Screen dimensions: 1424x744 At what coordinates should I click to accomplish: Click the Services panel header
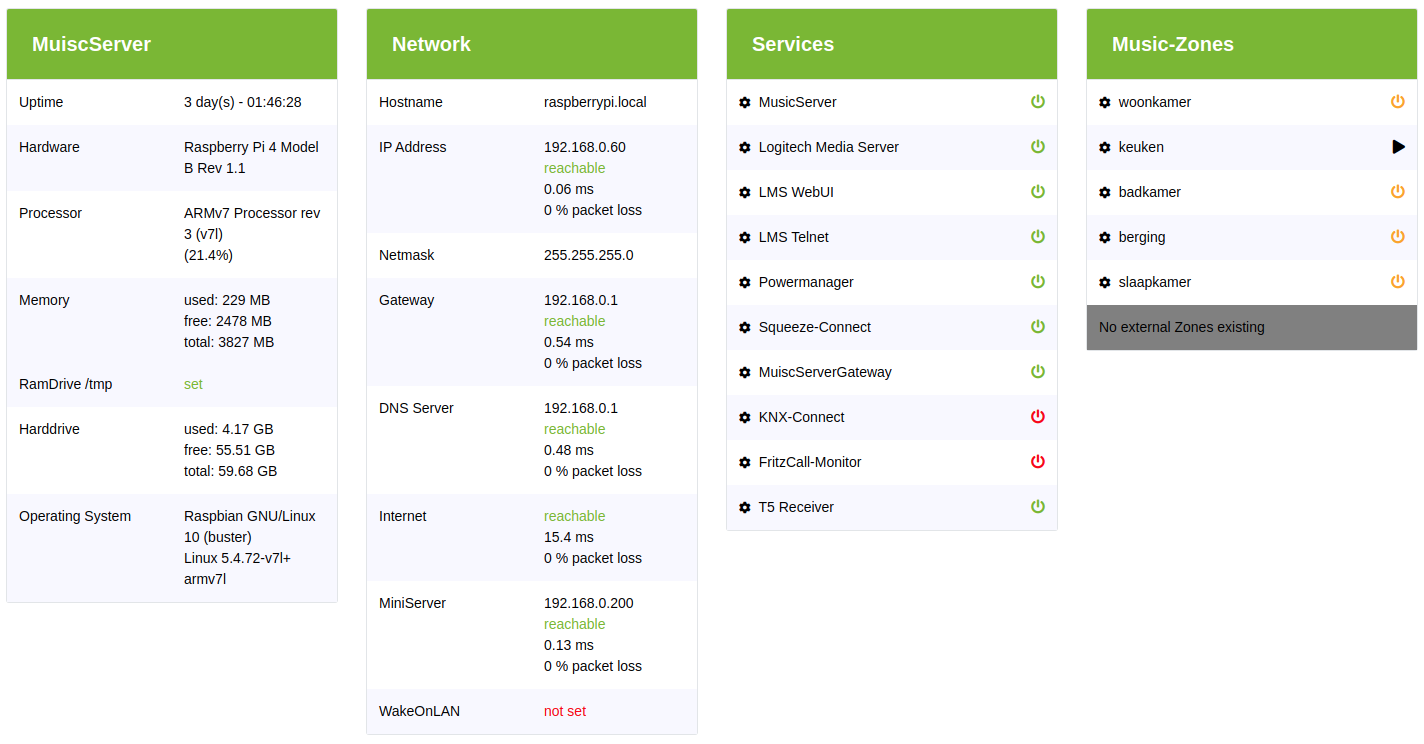click(x=892, y=44)
